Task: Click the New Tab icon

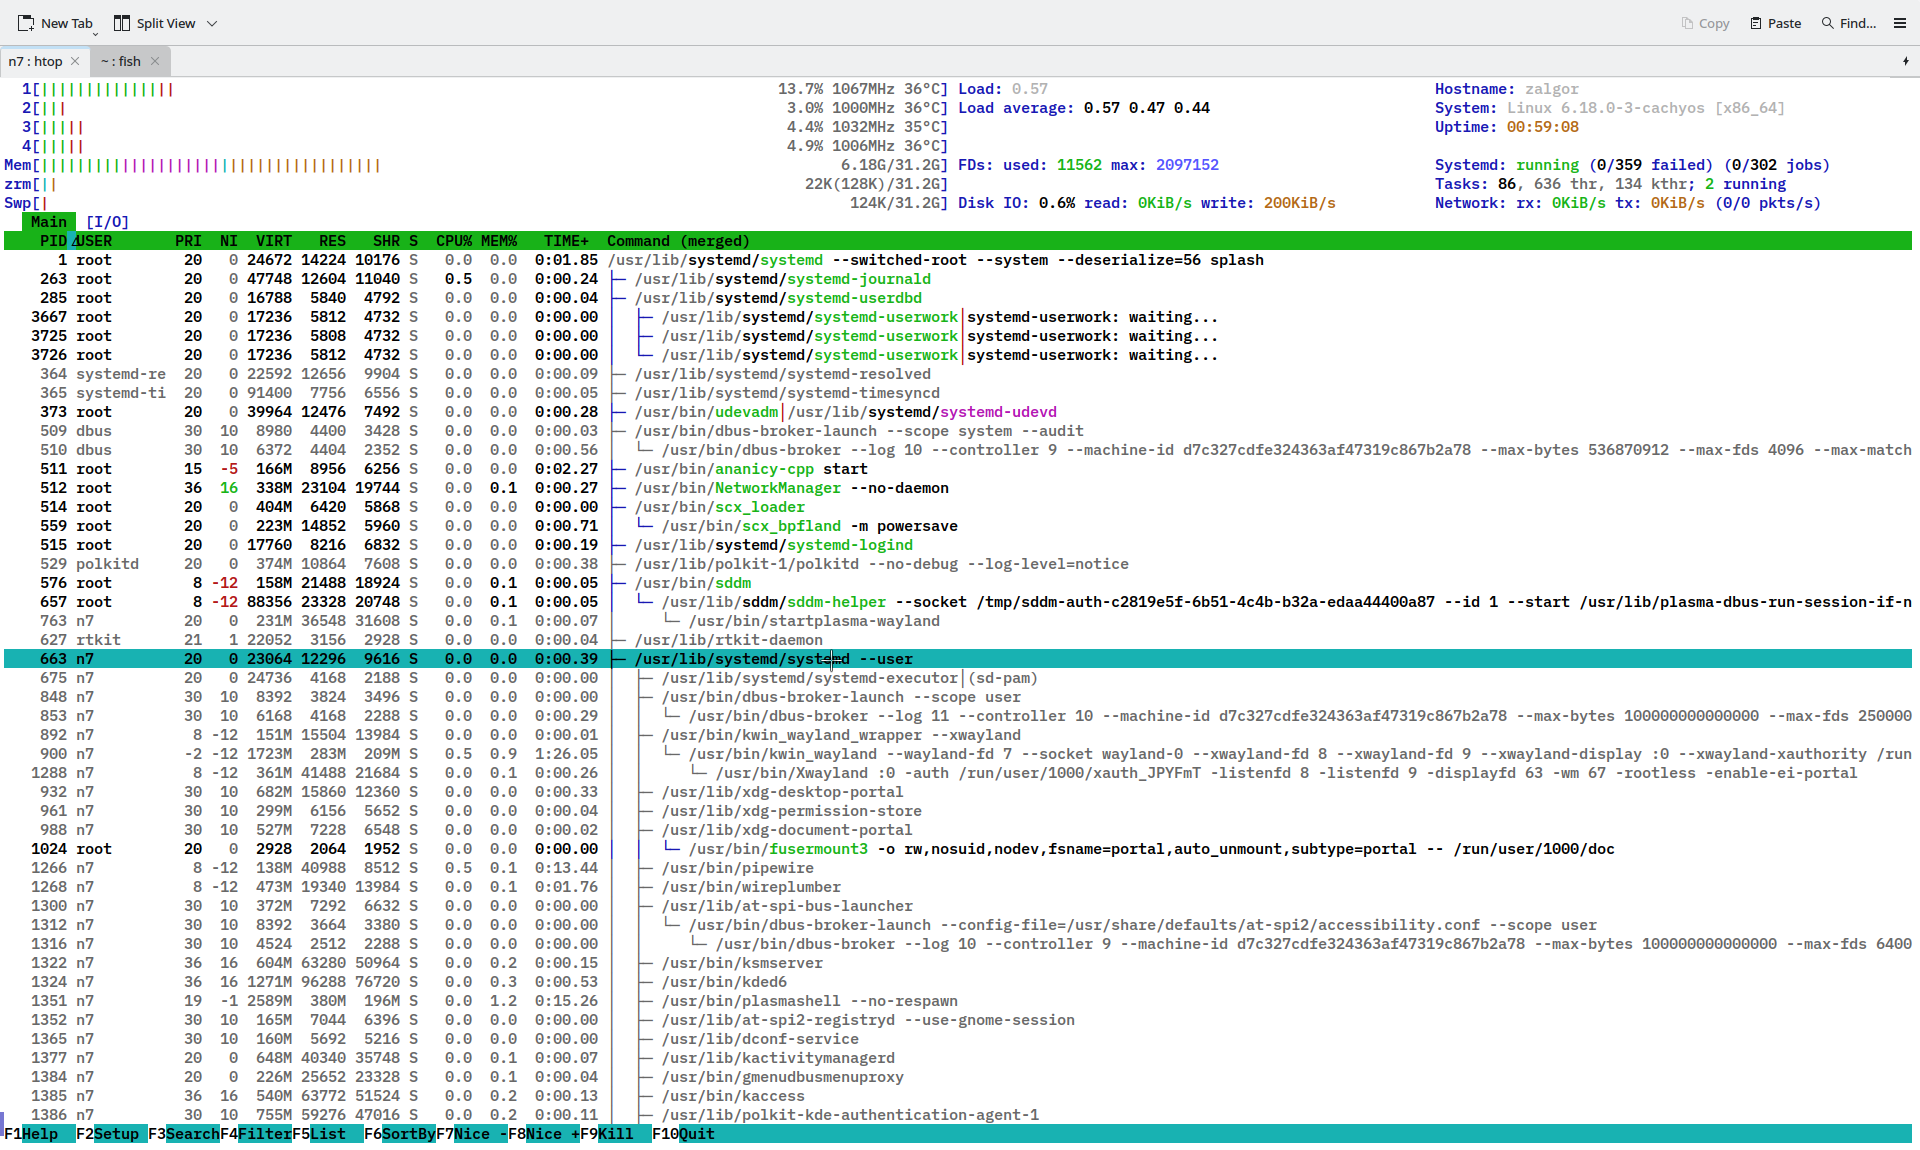Action: click(x=26, y=23)
